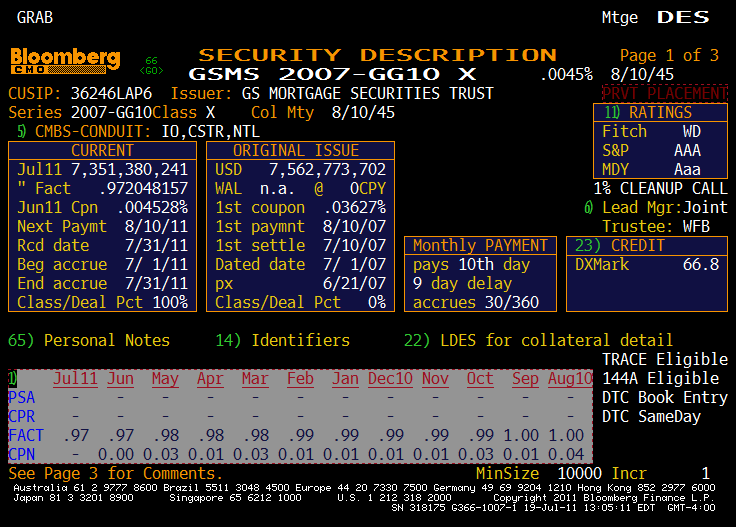Click the current balance 7,351,380,241

click(x=130, y=169)
